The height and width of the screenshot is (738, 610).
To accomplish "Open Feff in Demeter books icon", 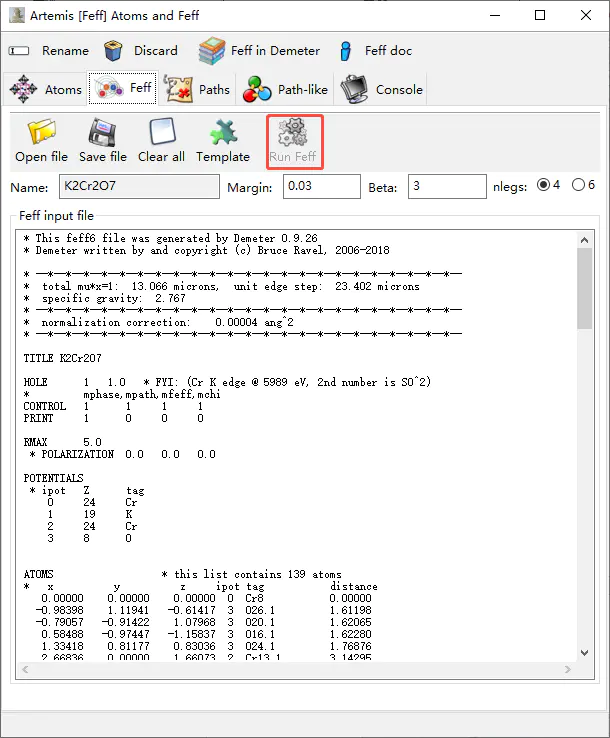I will 211,51.
